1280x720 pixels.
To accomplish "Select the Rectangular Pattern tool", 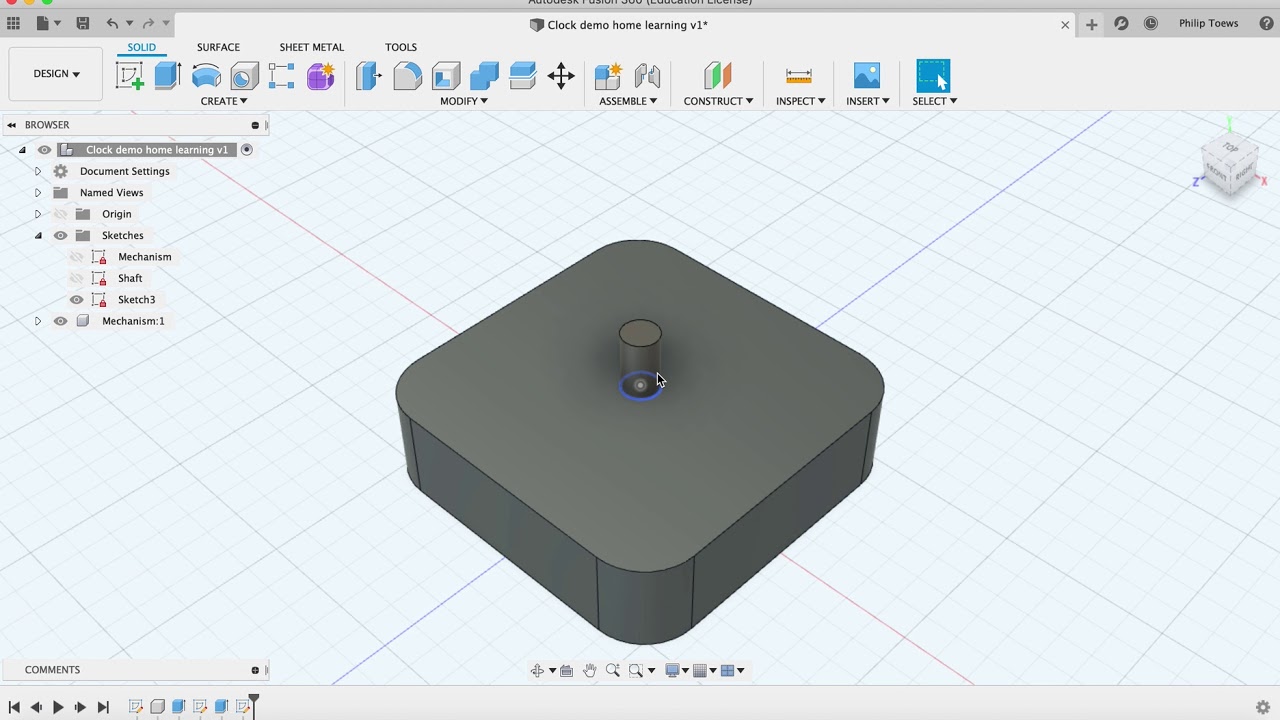I will 281,76.
